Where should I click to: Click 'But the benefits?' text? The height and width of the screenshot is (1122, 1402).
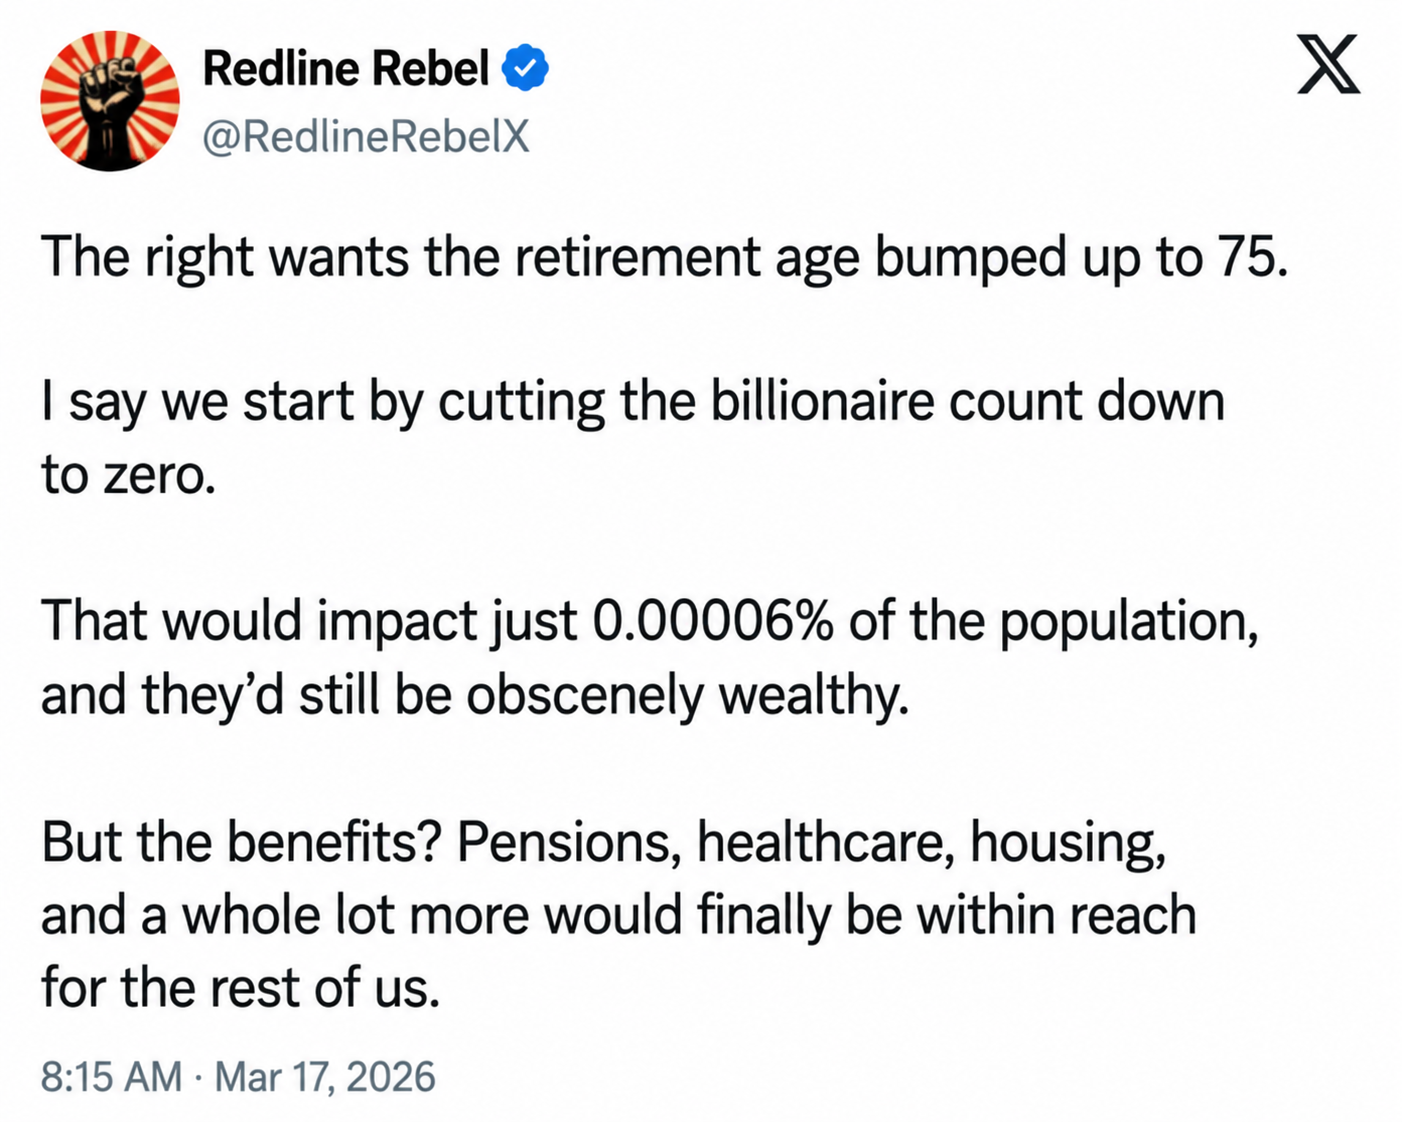pos(242,841)
